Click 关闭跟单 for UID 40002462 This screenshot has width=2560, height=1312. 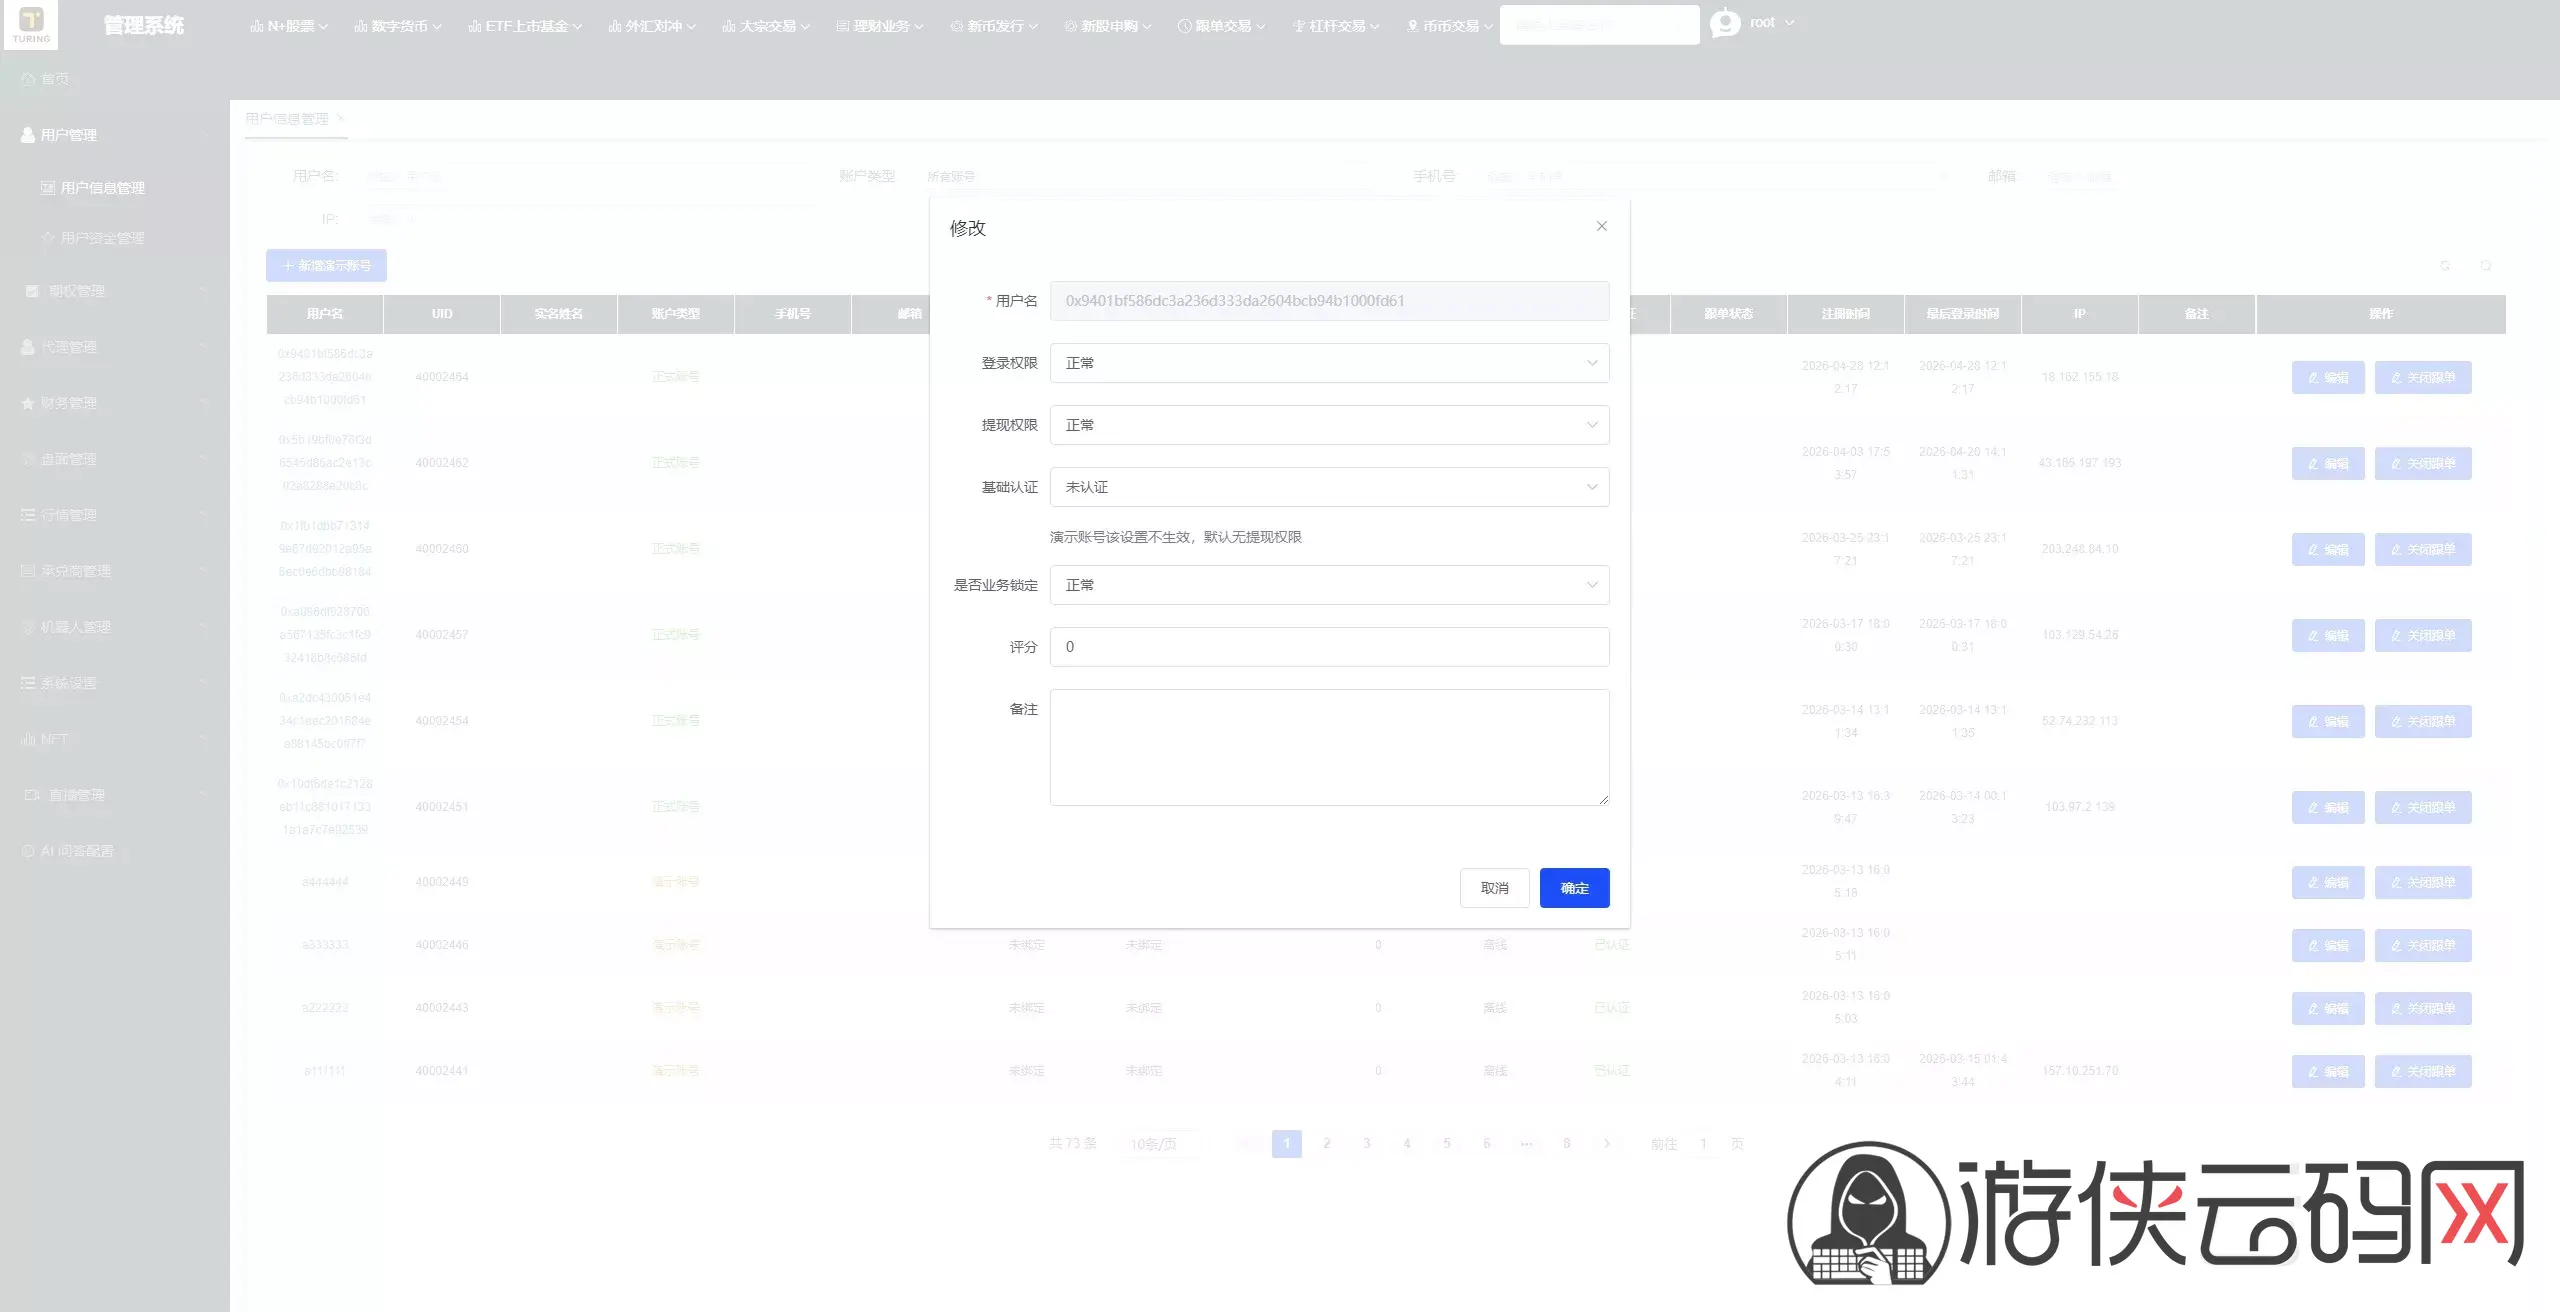click(2423, 463)
